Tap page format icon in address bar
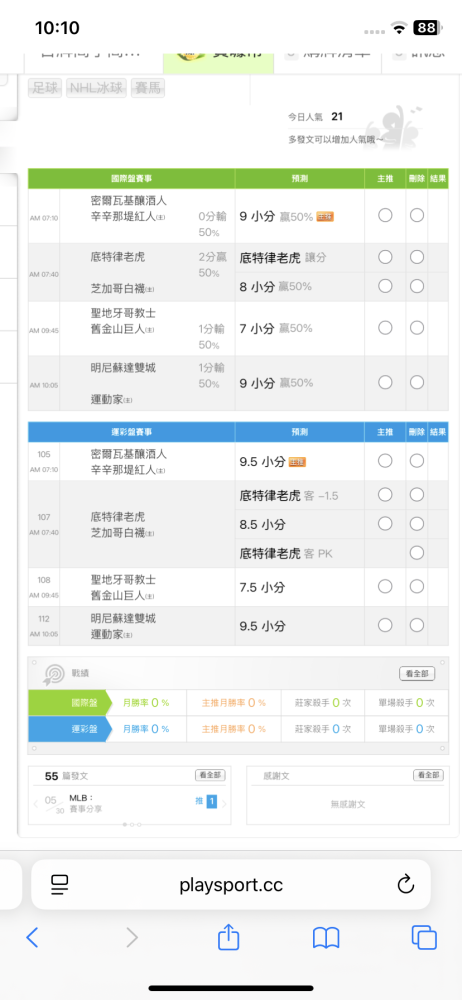 pyautogui.click(x=59, y=885)
